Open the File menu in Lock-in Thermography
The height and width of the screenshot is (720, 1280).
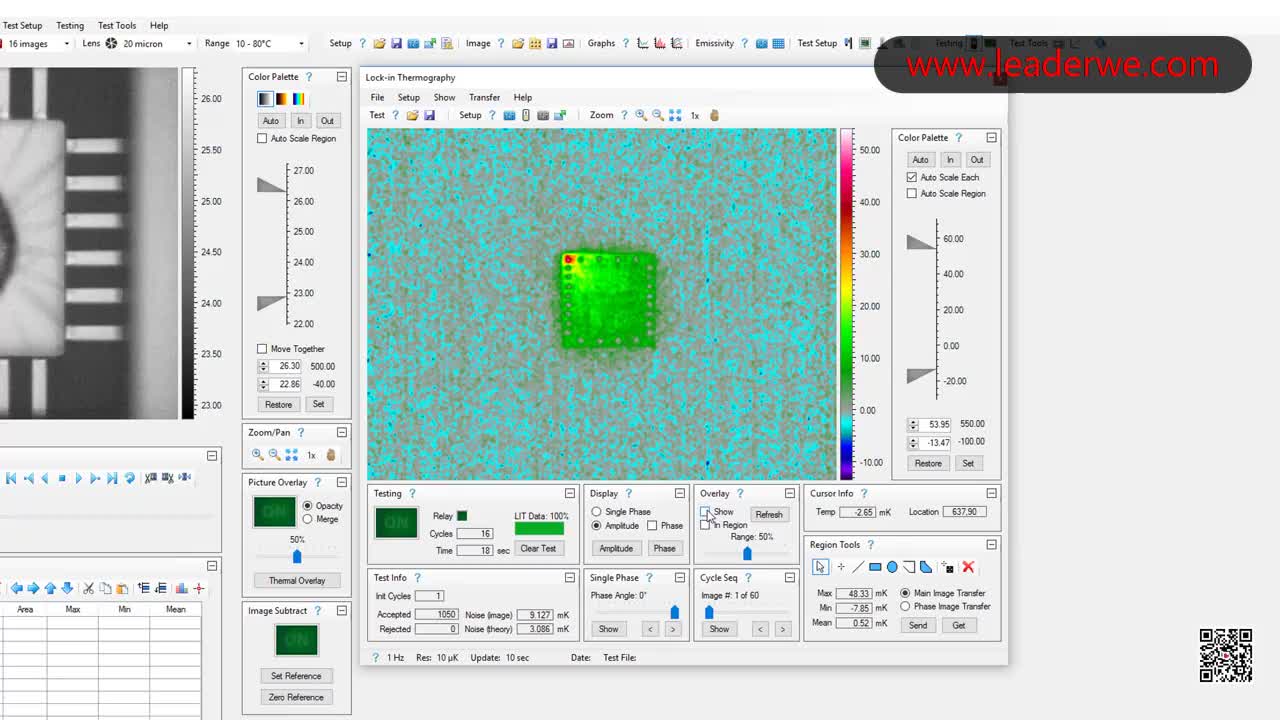coord(377,97)
